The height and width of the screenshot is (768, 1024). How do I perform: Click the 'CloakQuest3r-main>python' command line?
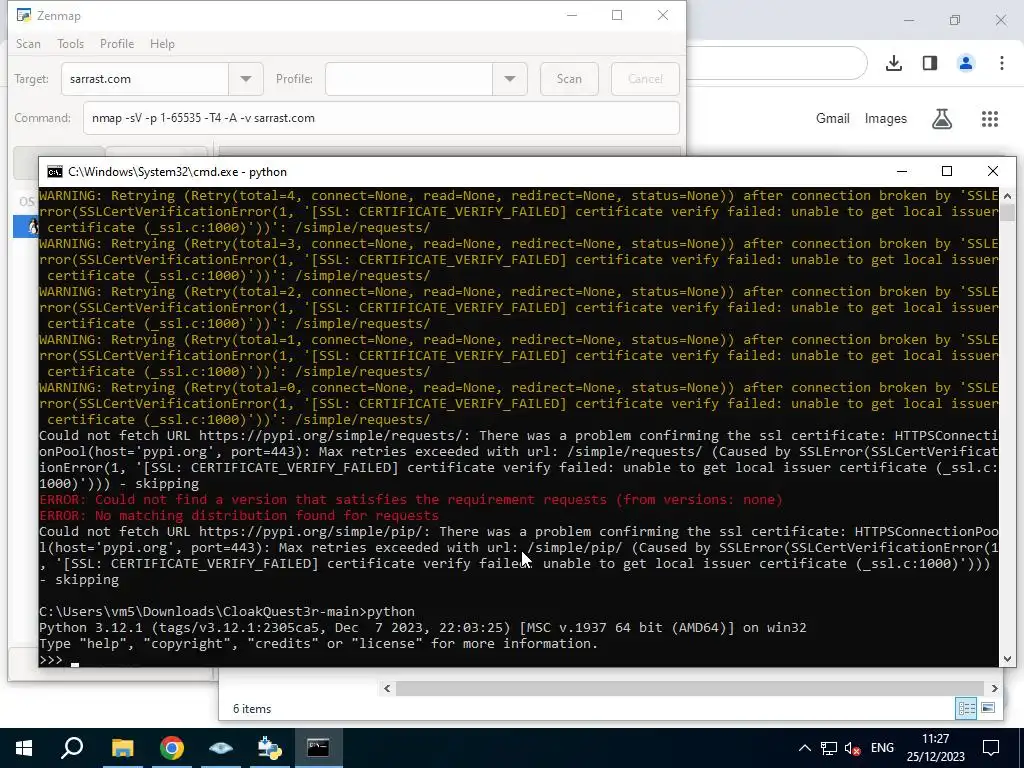click(x=227, y=612)
